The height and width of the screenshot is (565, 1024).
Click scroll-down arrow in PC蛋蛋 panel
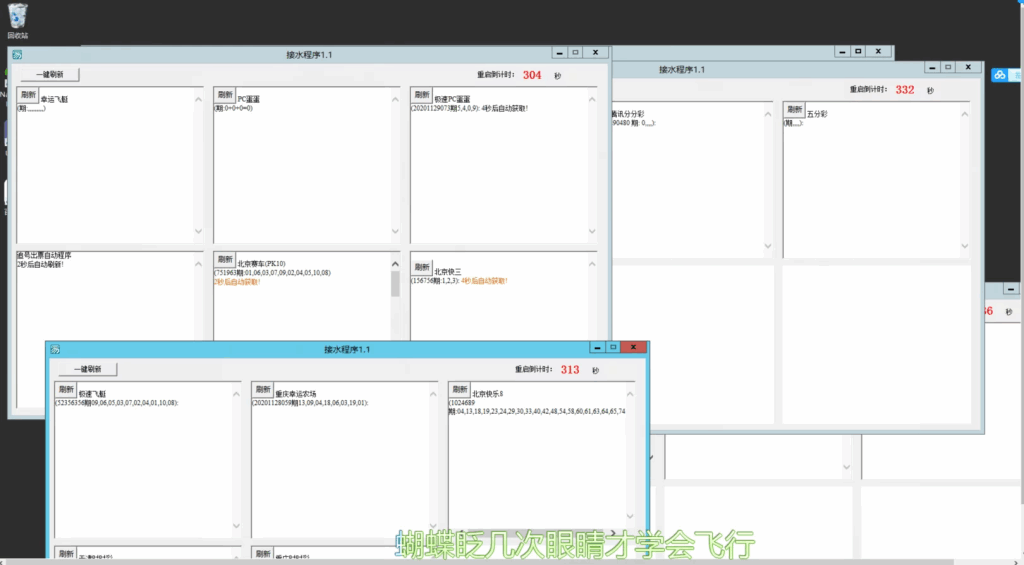[395, 230]
